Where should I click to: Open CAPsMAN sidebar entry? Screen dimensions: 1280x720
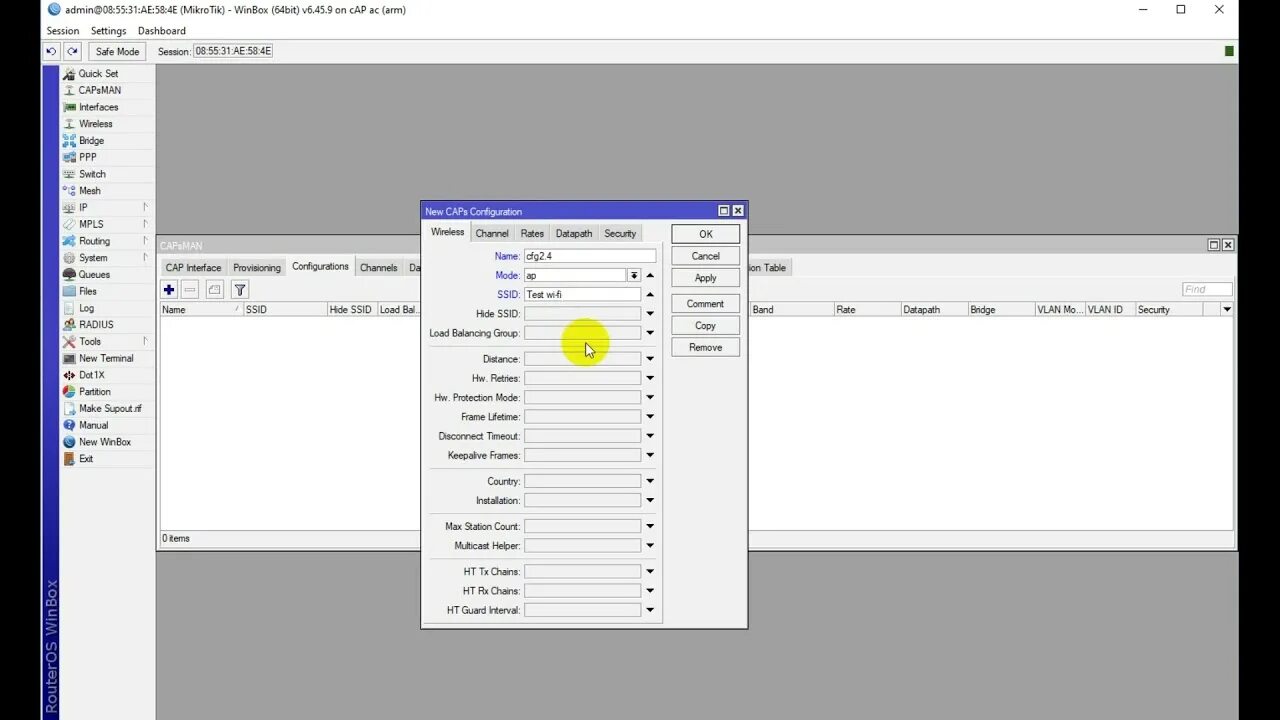99,90
